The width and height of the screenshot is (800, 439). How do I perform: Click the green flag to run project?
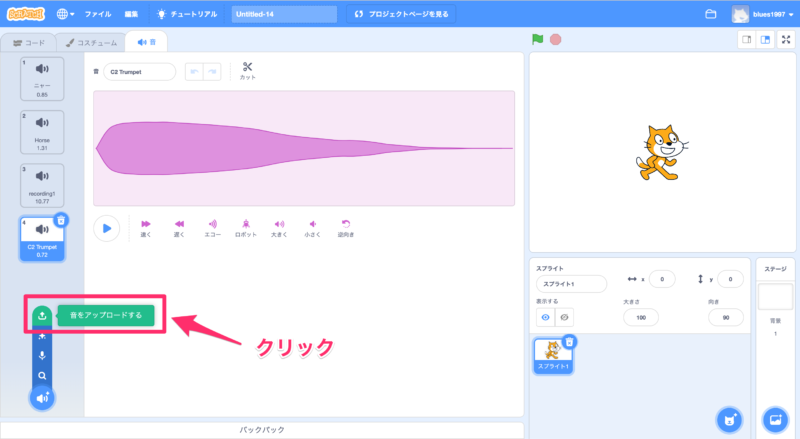[x=537, y=40]
